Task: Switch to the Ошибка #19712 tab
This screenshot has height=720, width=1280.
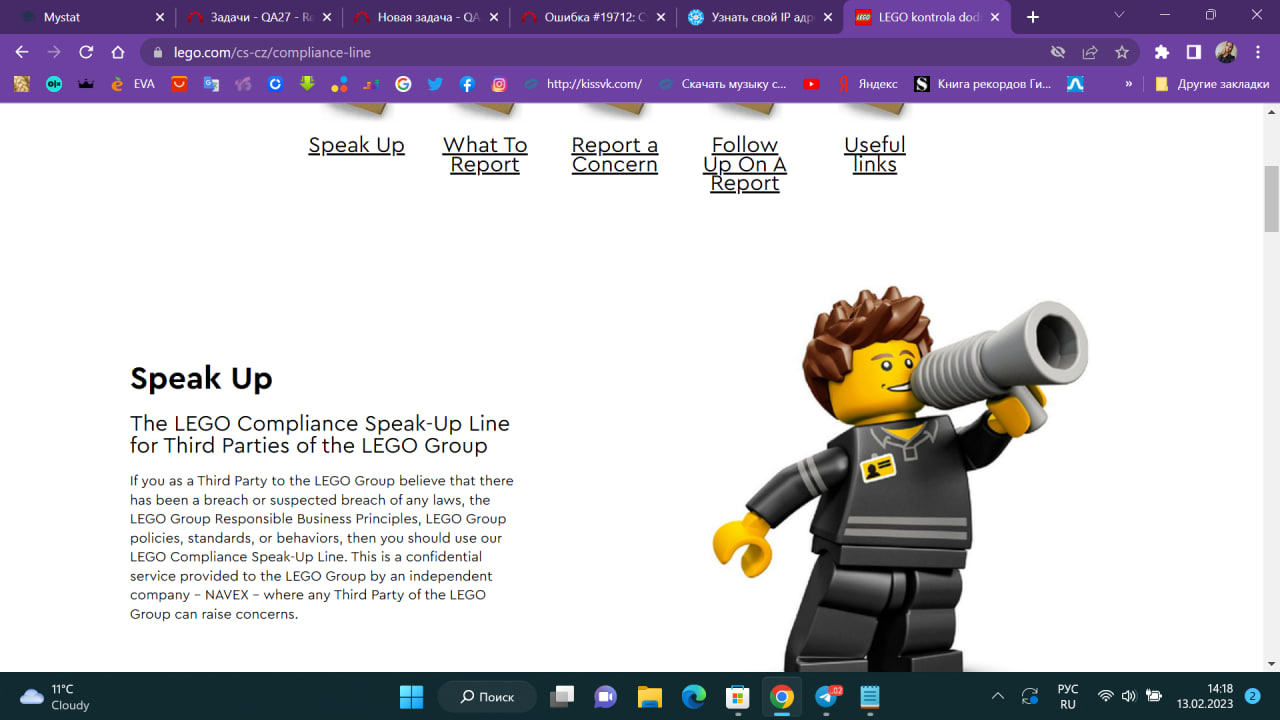Action: point(590,17)
